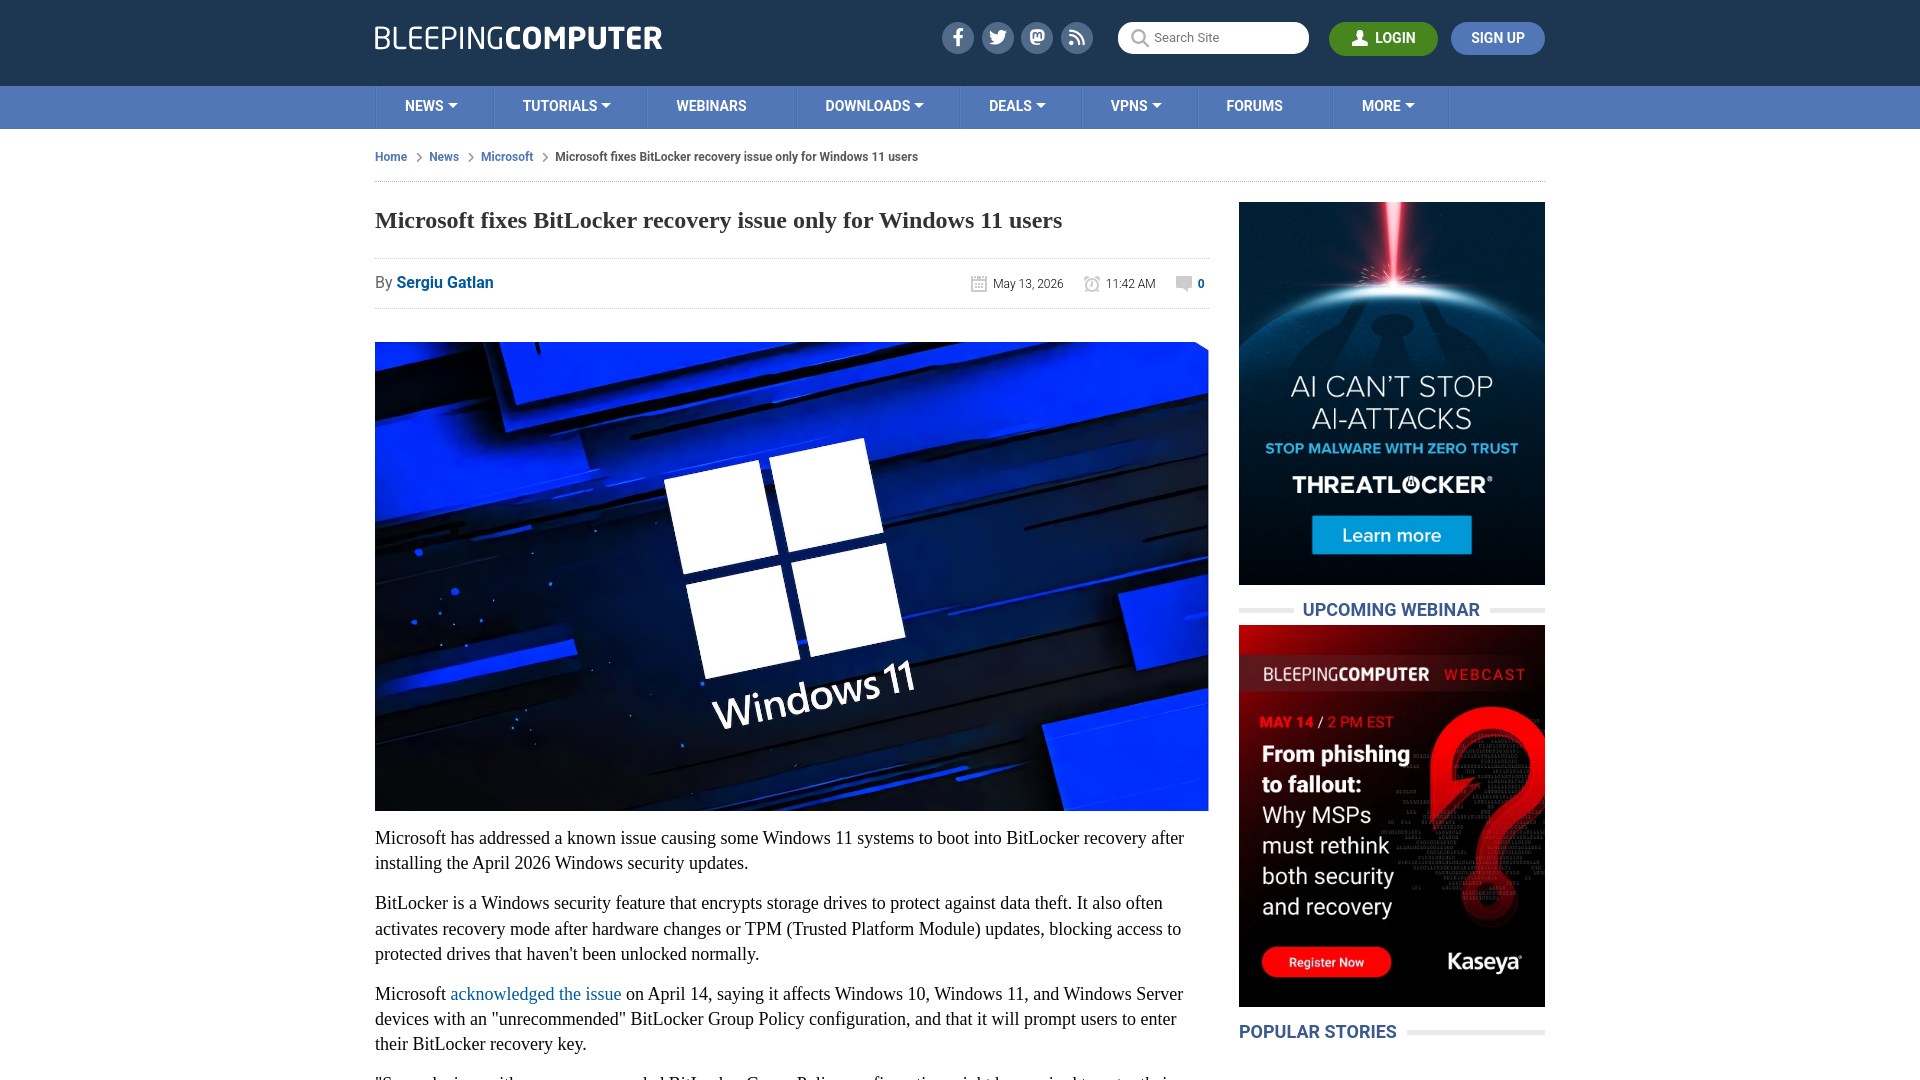The height and width of the screenshot is (1080, 1920).
Task: Open the ThreatLocker AI-attacks ad banner
Action: pos(1391,393)
